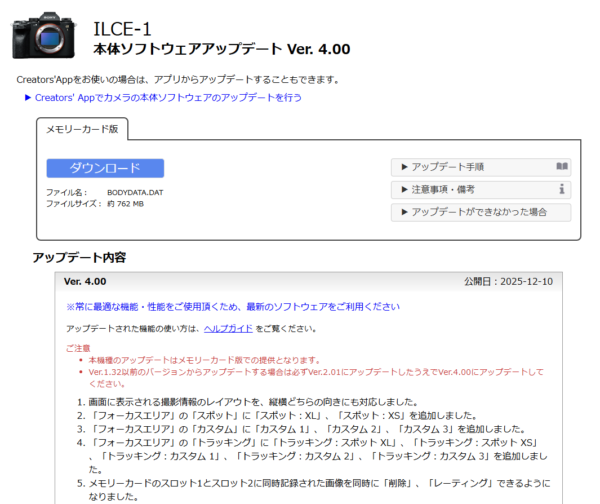Viewport: 600px width, 504px height.
Task: Click the release date 公開日：2025-12-10
Action: [x=509, y=281]
